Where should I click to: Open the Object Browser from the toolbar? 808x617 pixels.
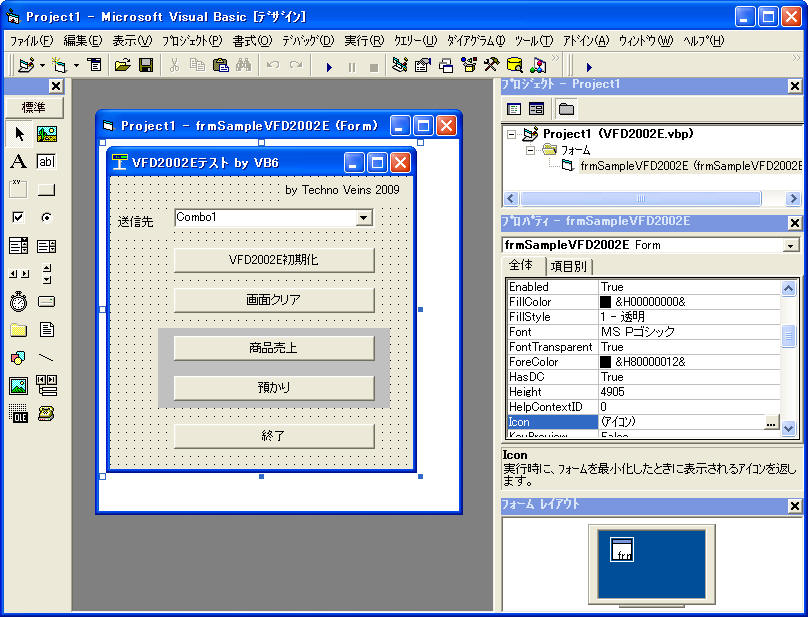pos(469,65)
